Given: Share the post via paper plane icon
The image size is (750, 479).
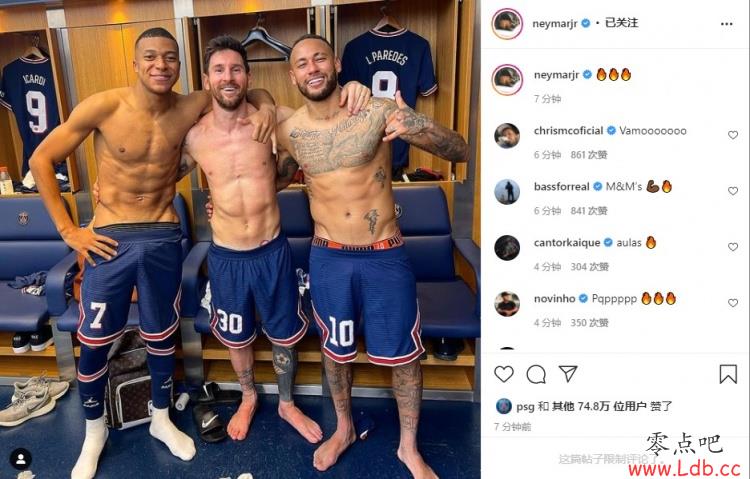Looking at the screenshot, I should (568, 374).
